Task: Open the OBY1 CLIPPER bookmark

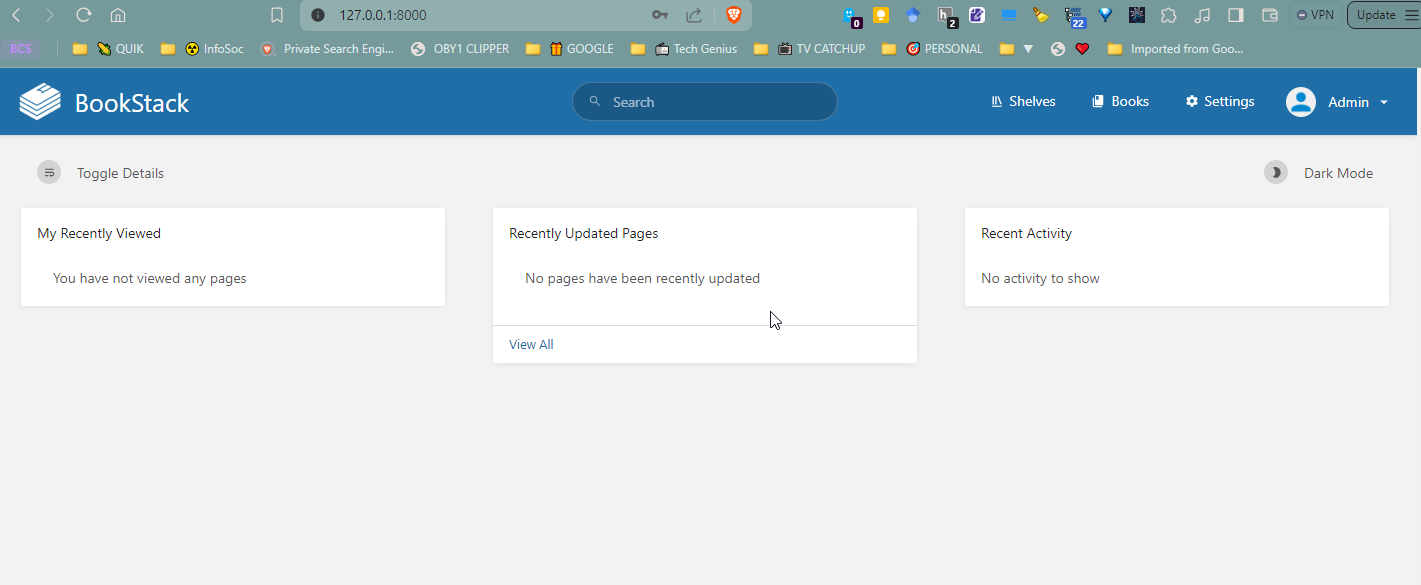Action: point(460,48)
